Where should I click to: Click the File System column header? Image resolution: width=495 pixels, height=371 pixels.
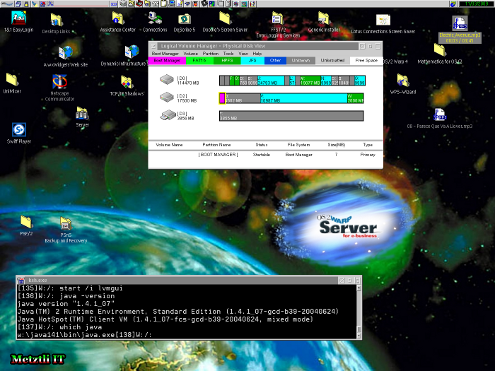pos(299,145)
